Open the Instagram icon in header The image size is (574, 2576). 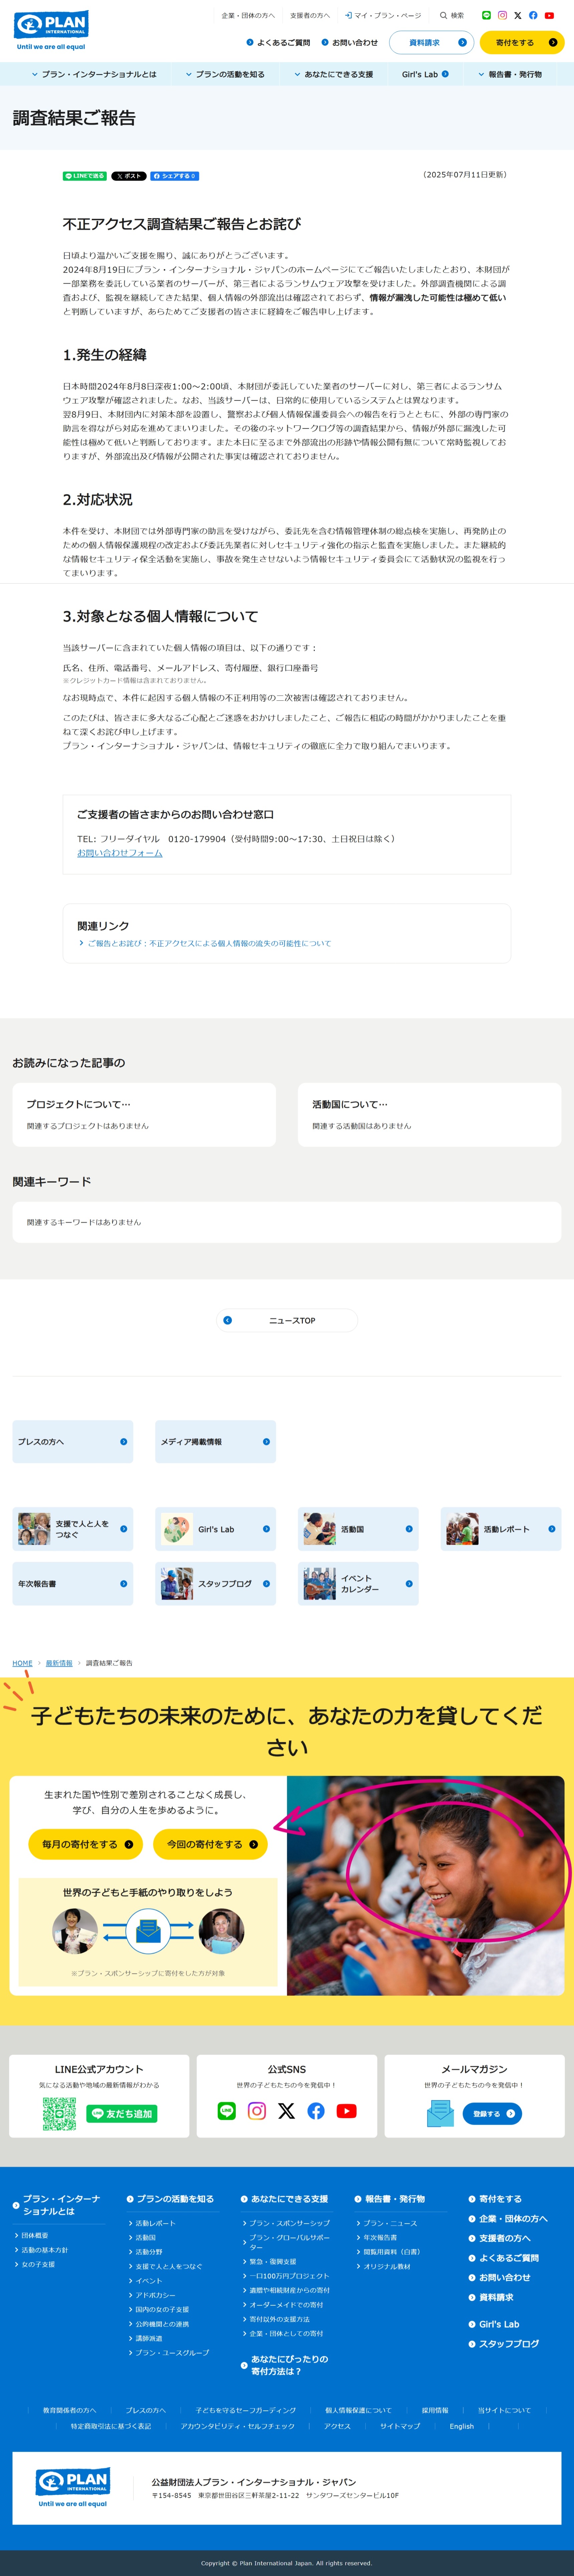tap(502, 15)
